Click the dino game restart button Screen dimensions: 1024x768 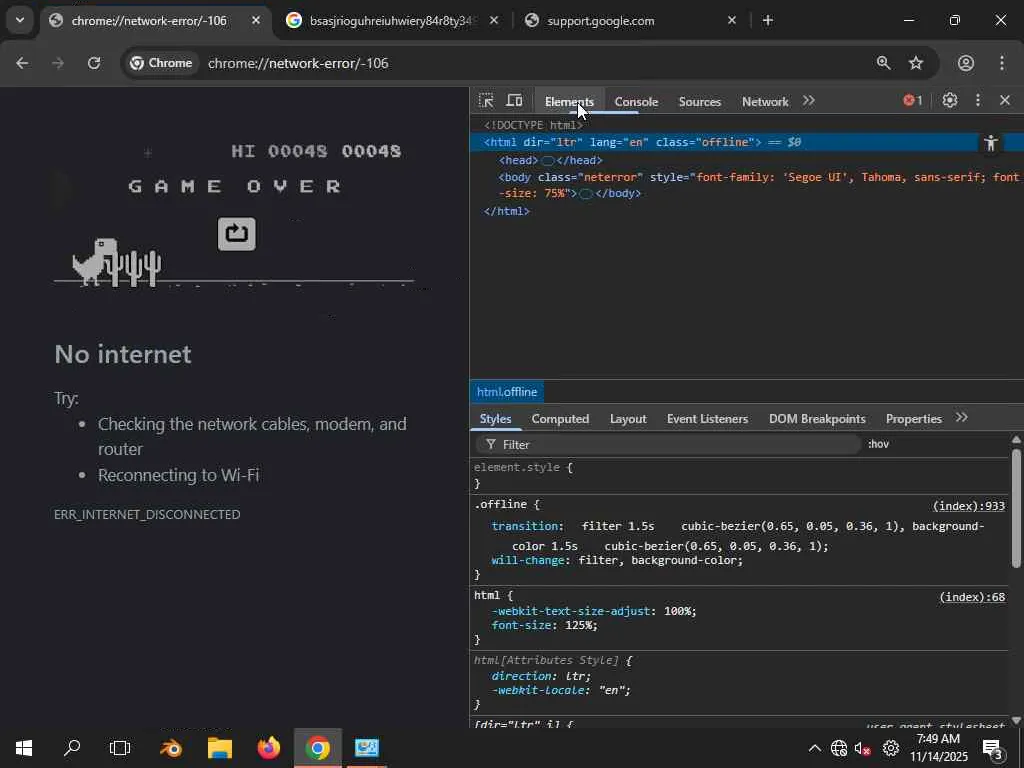pos(236,234)
